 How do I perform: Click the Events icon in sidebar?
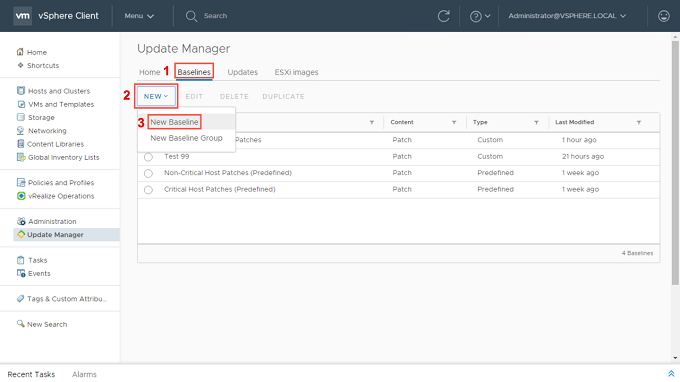pos(21,273)
